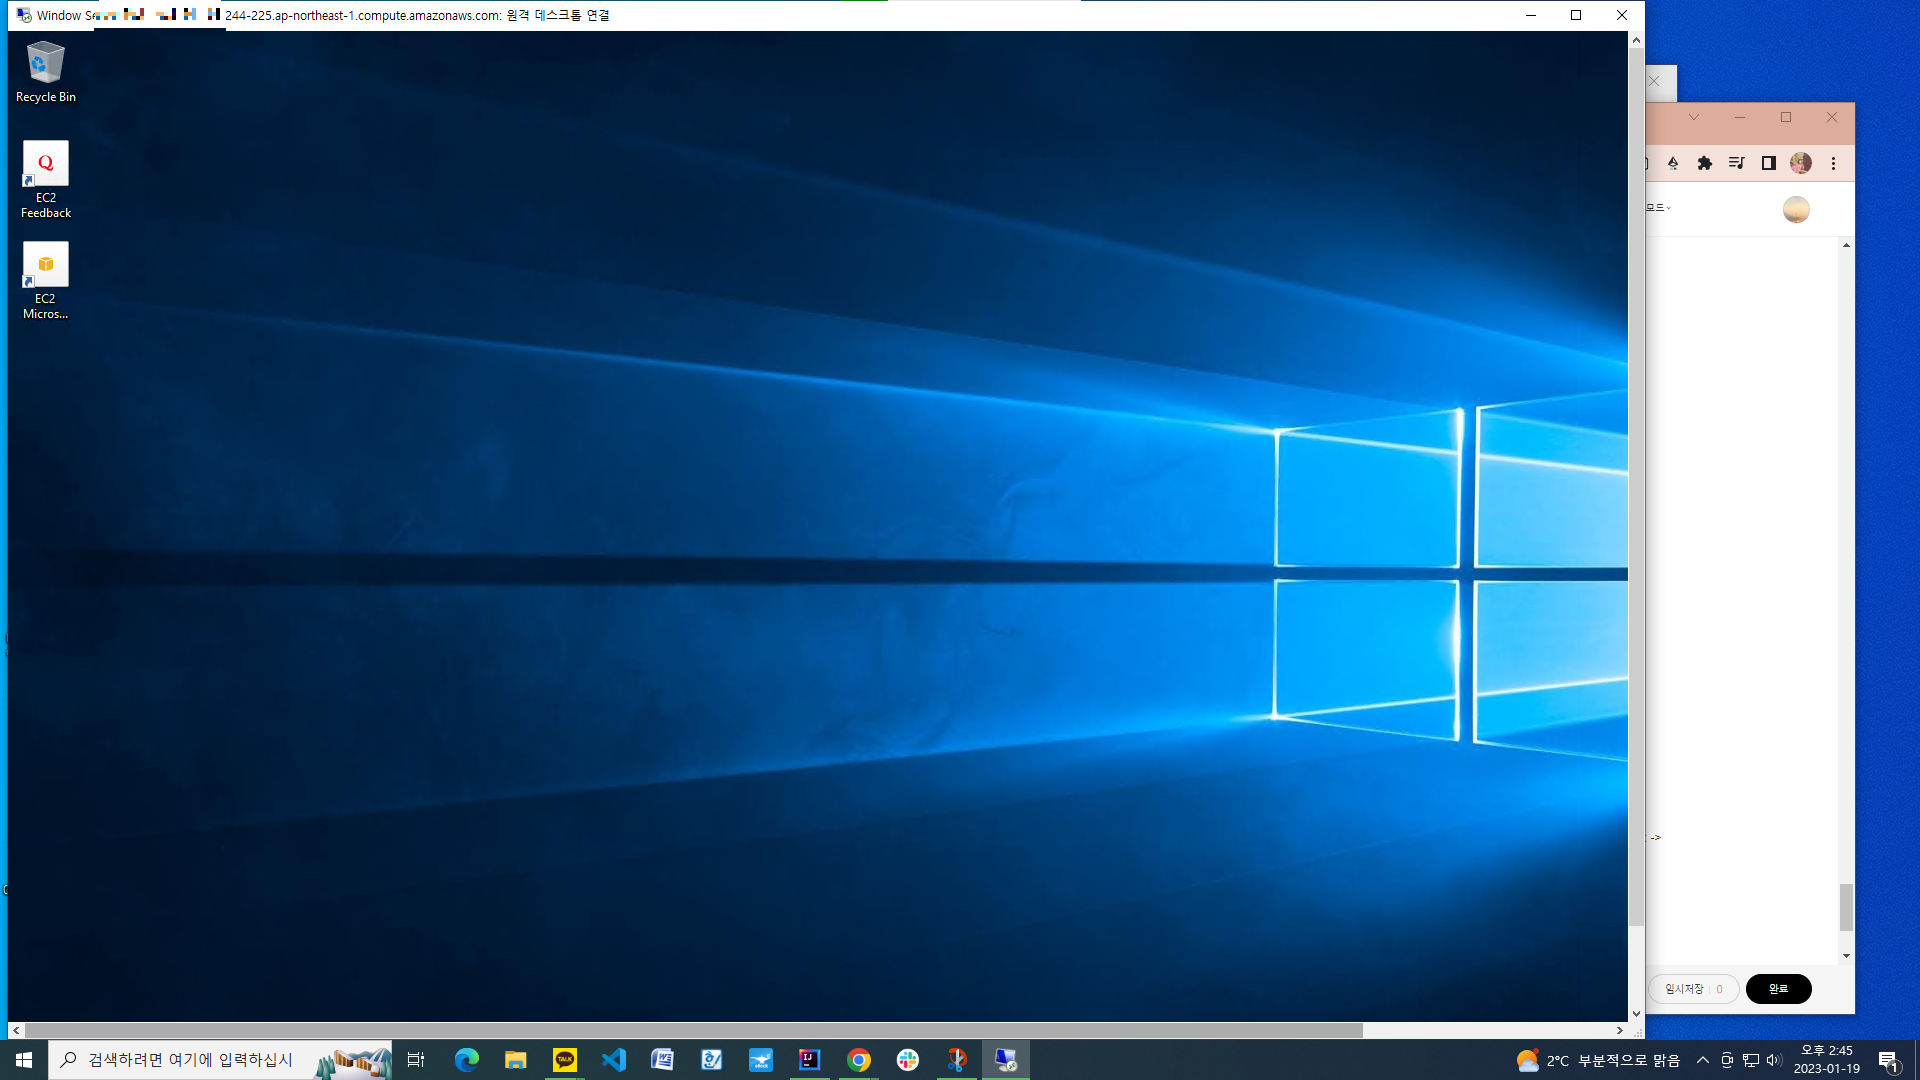This screenshot has height=1080, width=1920.
Task: Open the Windows Start menu
Action: [x=24, y=1060]
